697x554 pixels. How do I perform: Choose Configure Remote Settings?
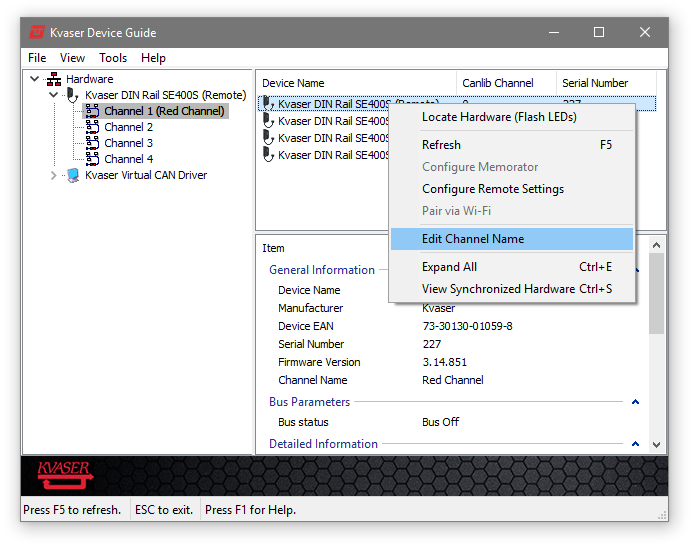512,189
